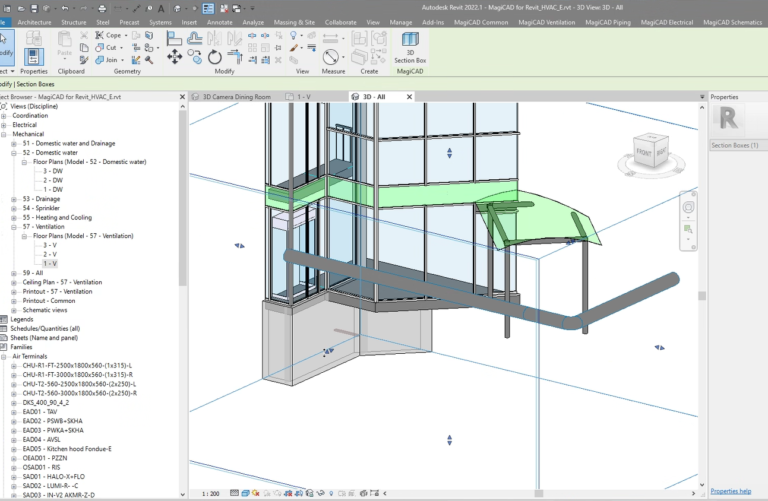Open the Cope tool dropdown arrow
The image size is (768, 501).
[126, 35]
